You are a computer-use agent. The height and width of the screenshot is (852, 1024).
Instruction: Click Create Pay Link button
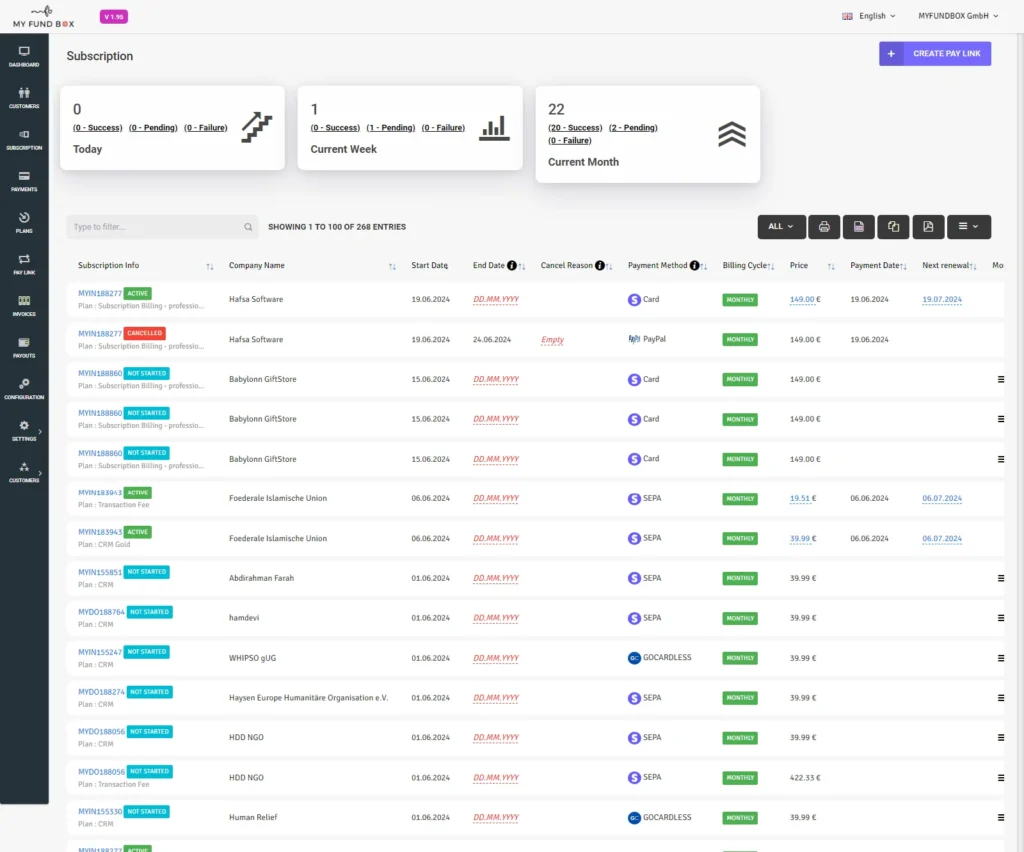click(x=935, y=54)
